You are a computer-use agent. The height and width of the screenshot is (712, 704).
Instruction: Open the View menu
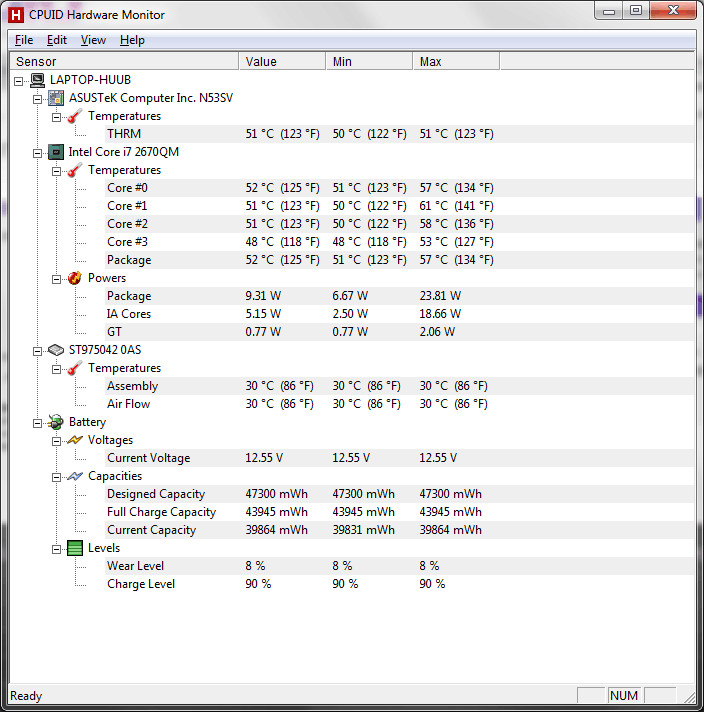click(x=93, y=40)
